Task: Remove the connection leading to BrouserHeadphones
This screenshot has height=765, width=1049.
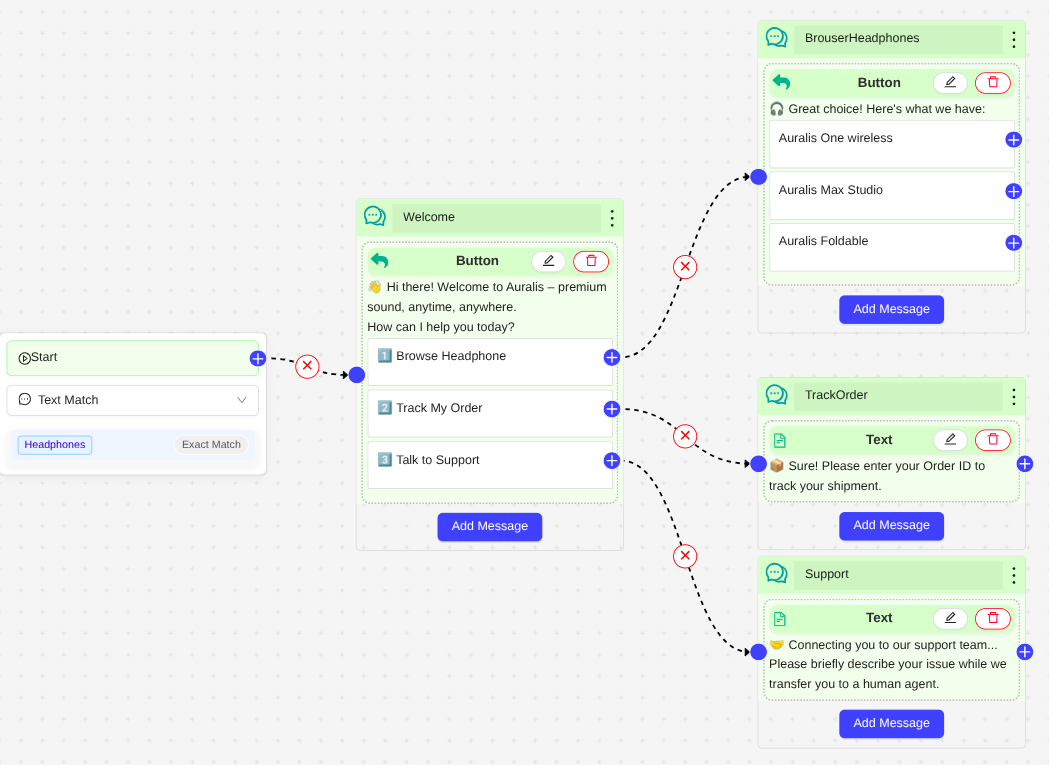Action: (x=685, y=267)
